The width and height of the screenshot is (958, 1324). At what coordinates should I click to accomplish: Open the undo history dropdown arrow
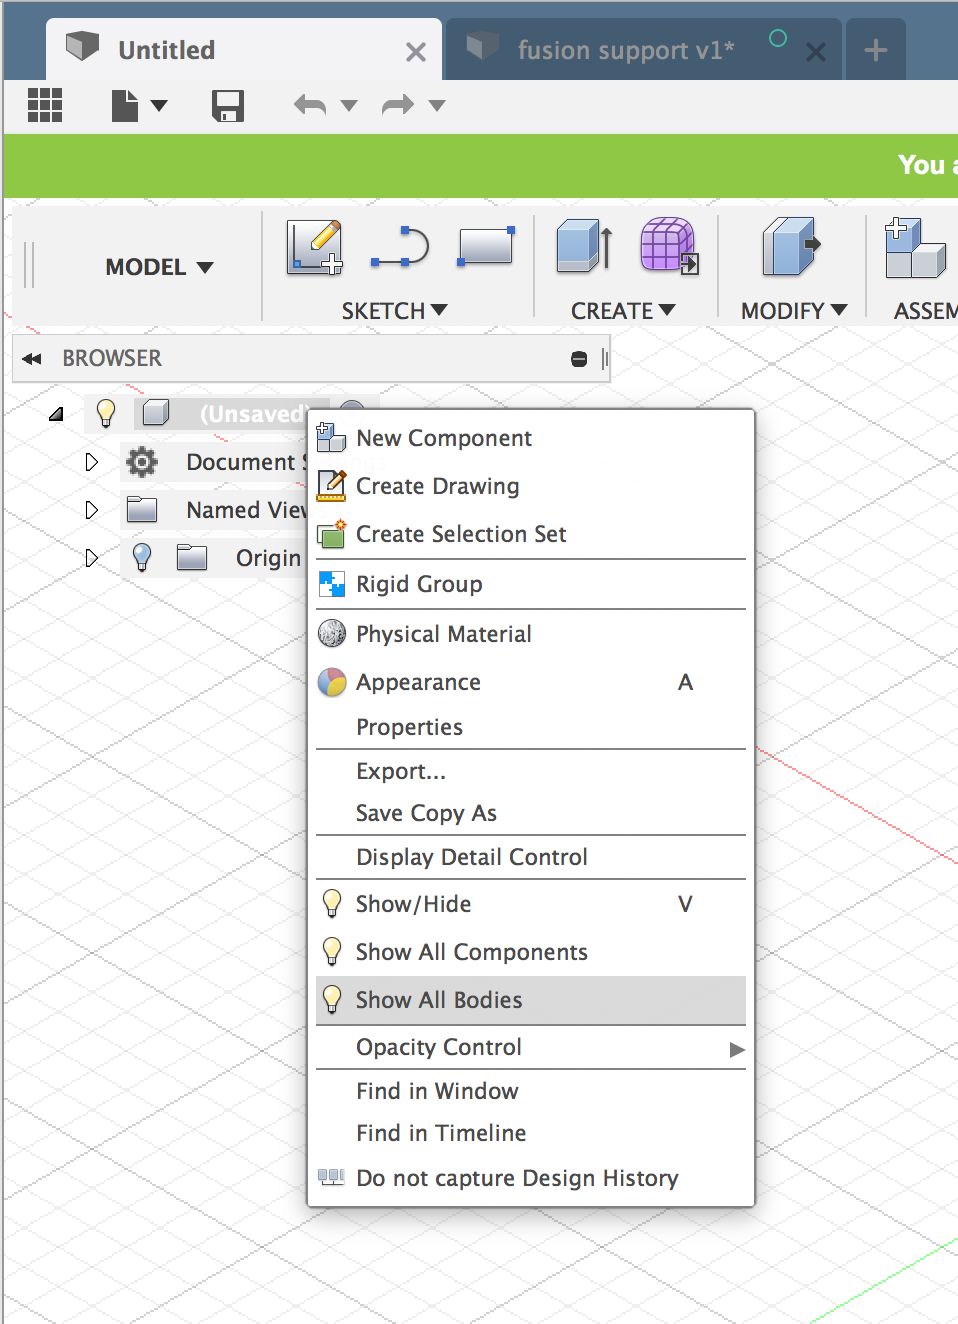349,105
